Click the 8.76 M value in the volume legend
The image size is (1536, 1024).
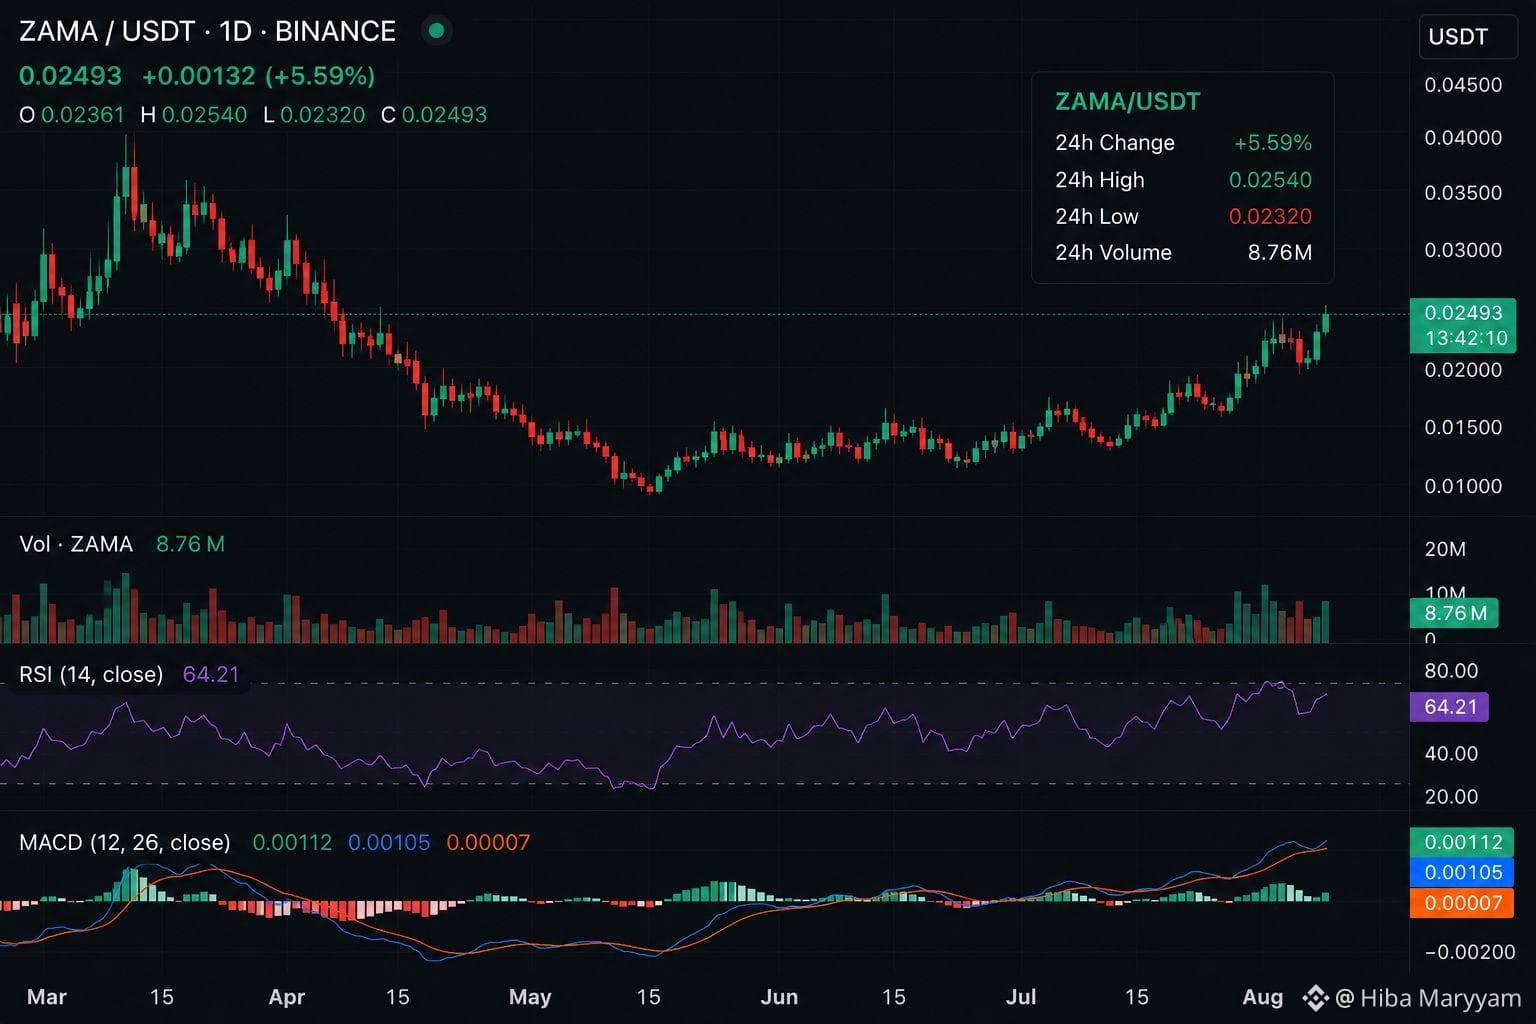click(x=190, y=544)
